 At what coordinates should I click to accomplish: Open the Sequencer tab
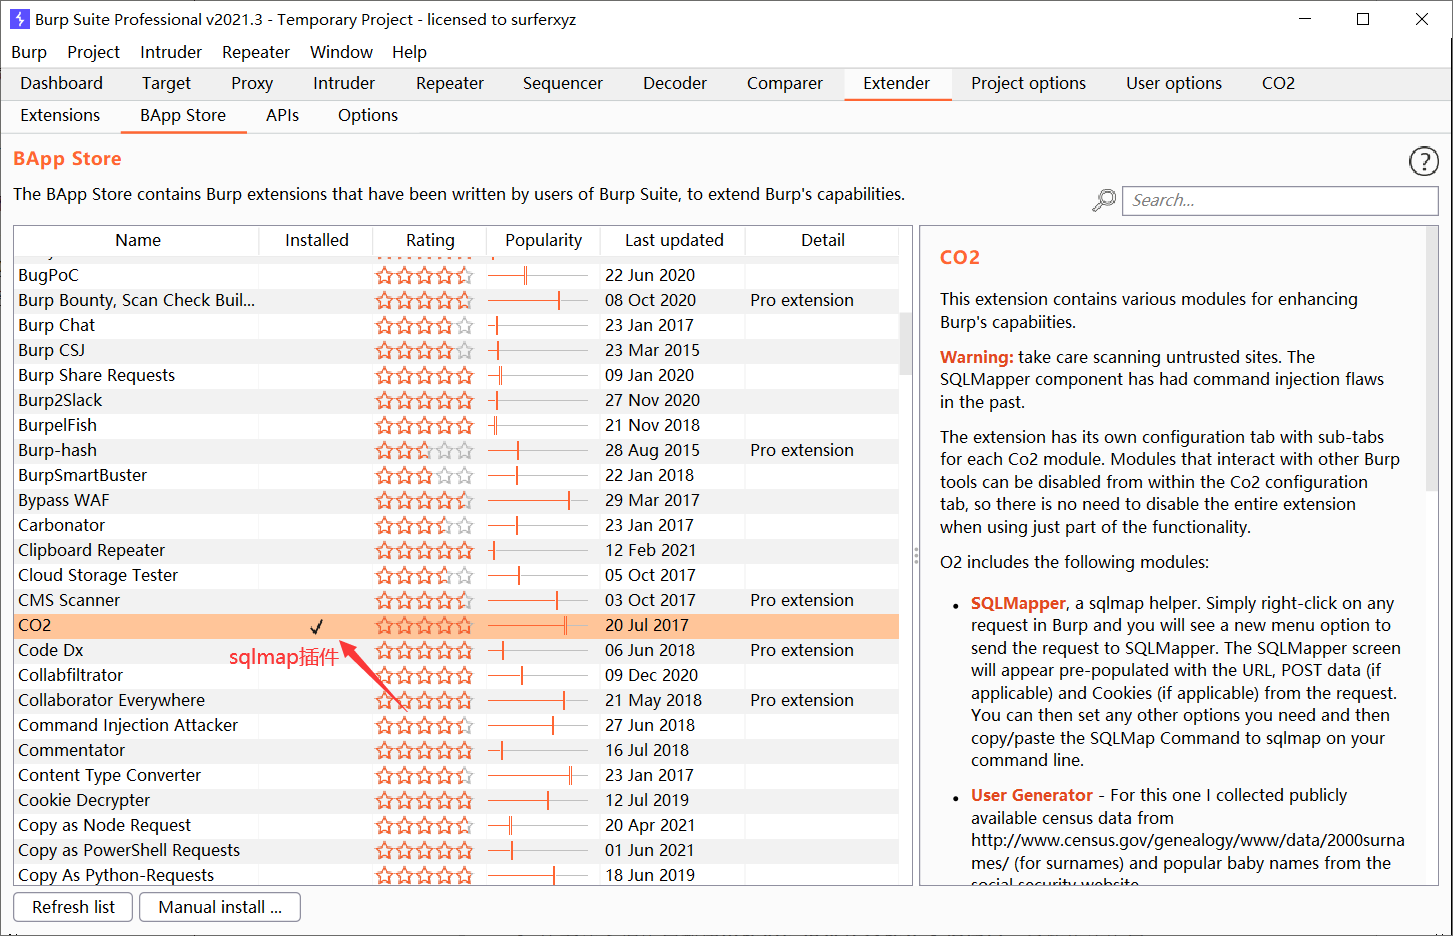(x=563, y=83)
